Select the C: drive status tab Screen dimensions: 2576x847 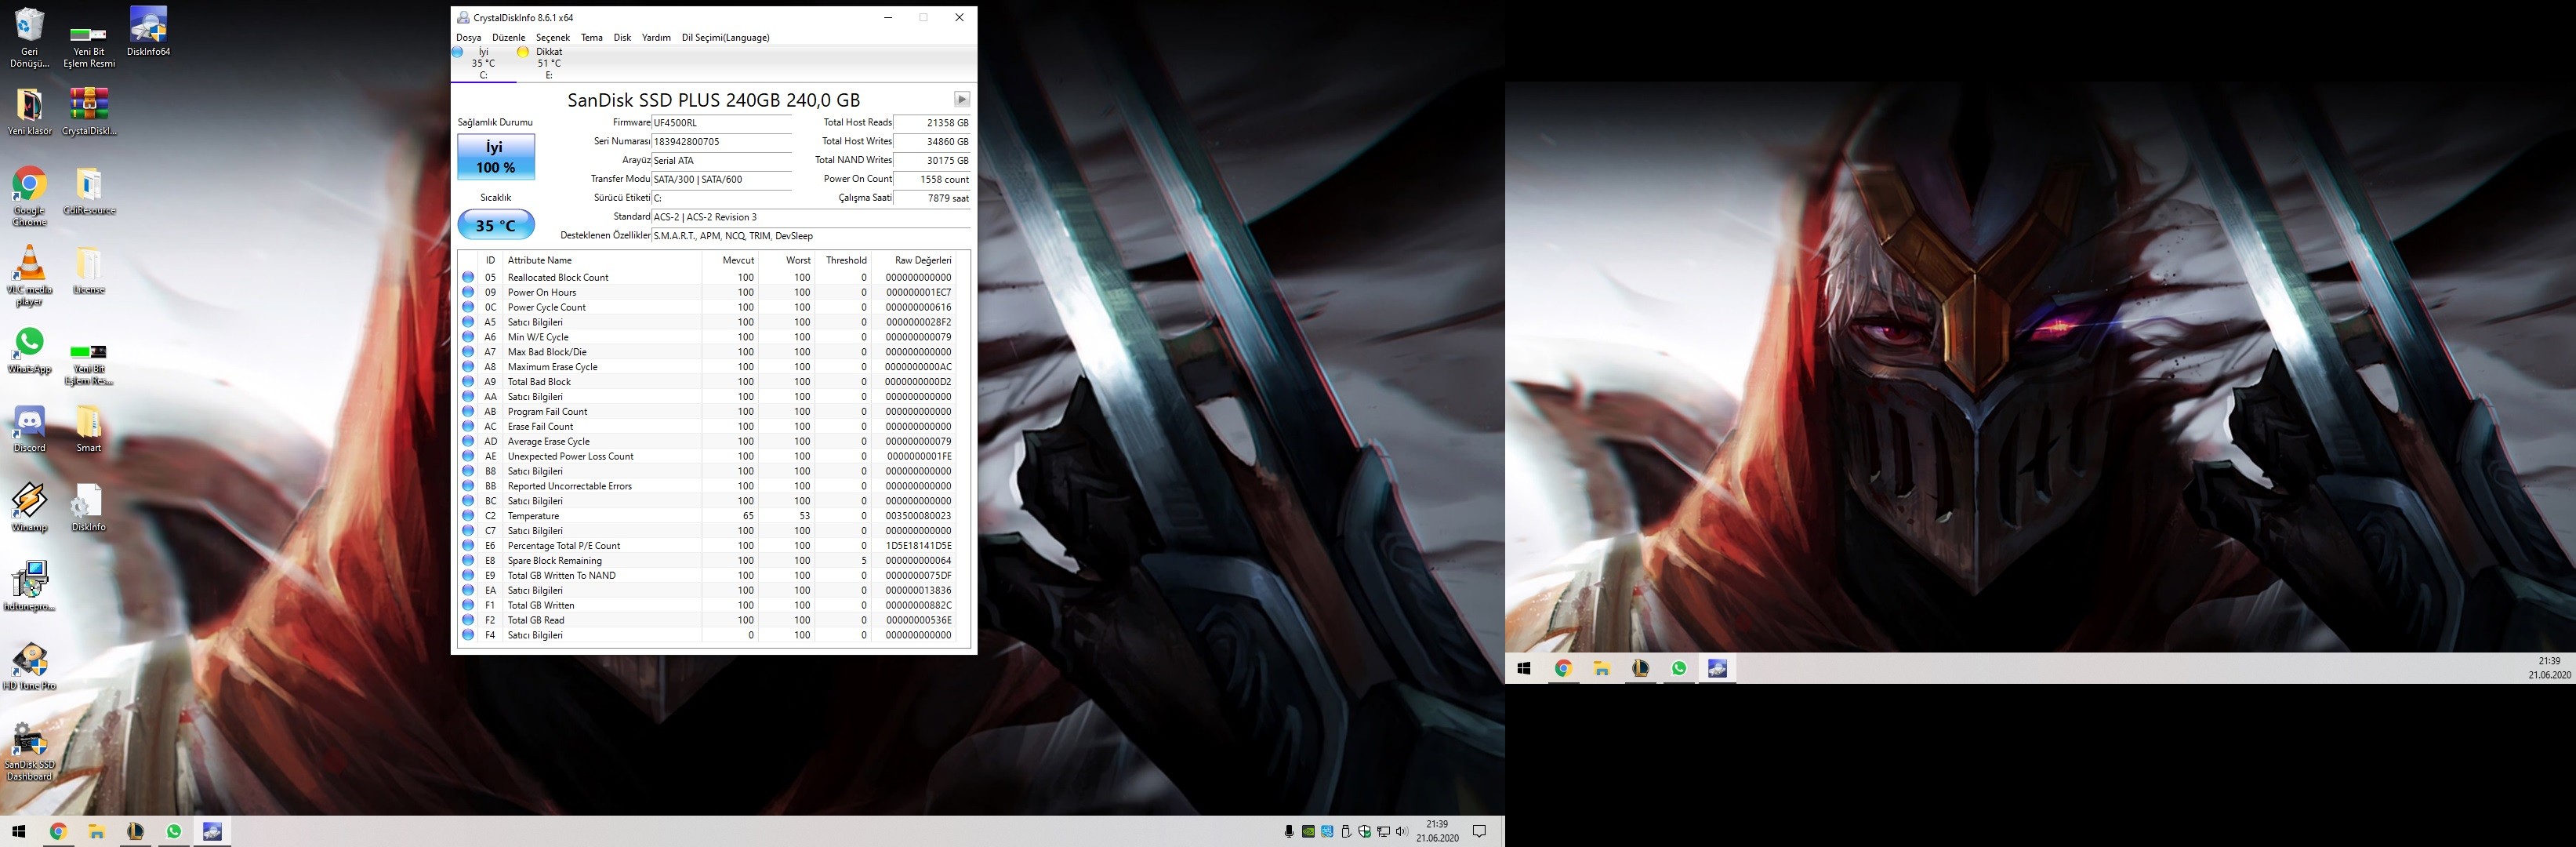tap(483, 63)
